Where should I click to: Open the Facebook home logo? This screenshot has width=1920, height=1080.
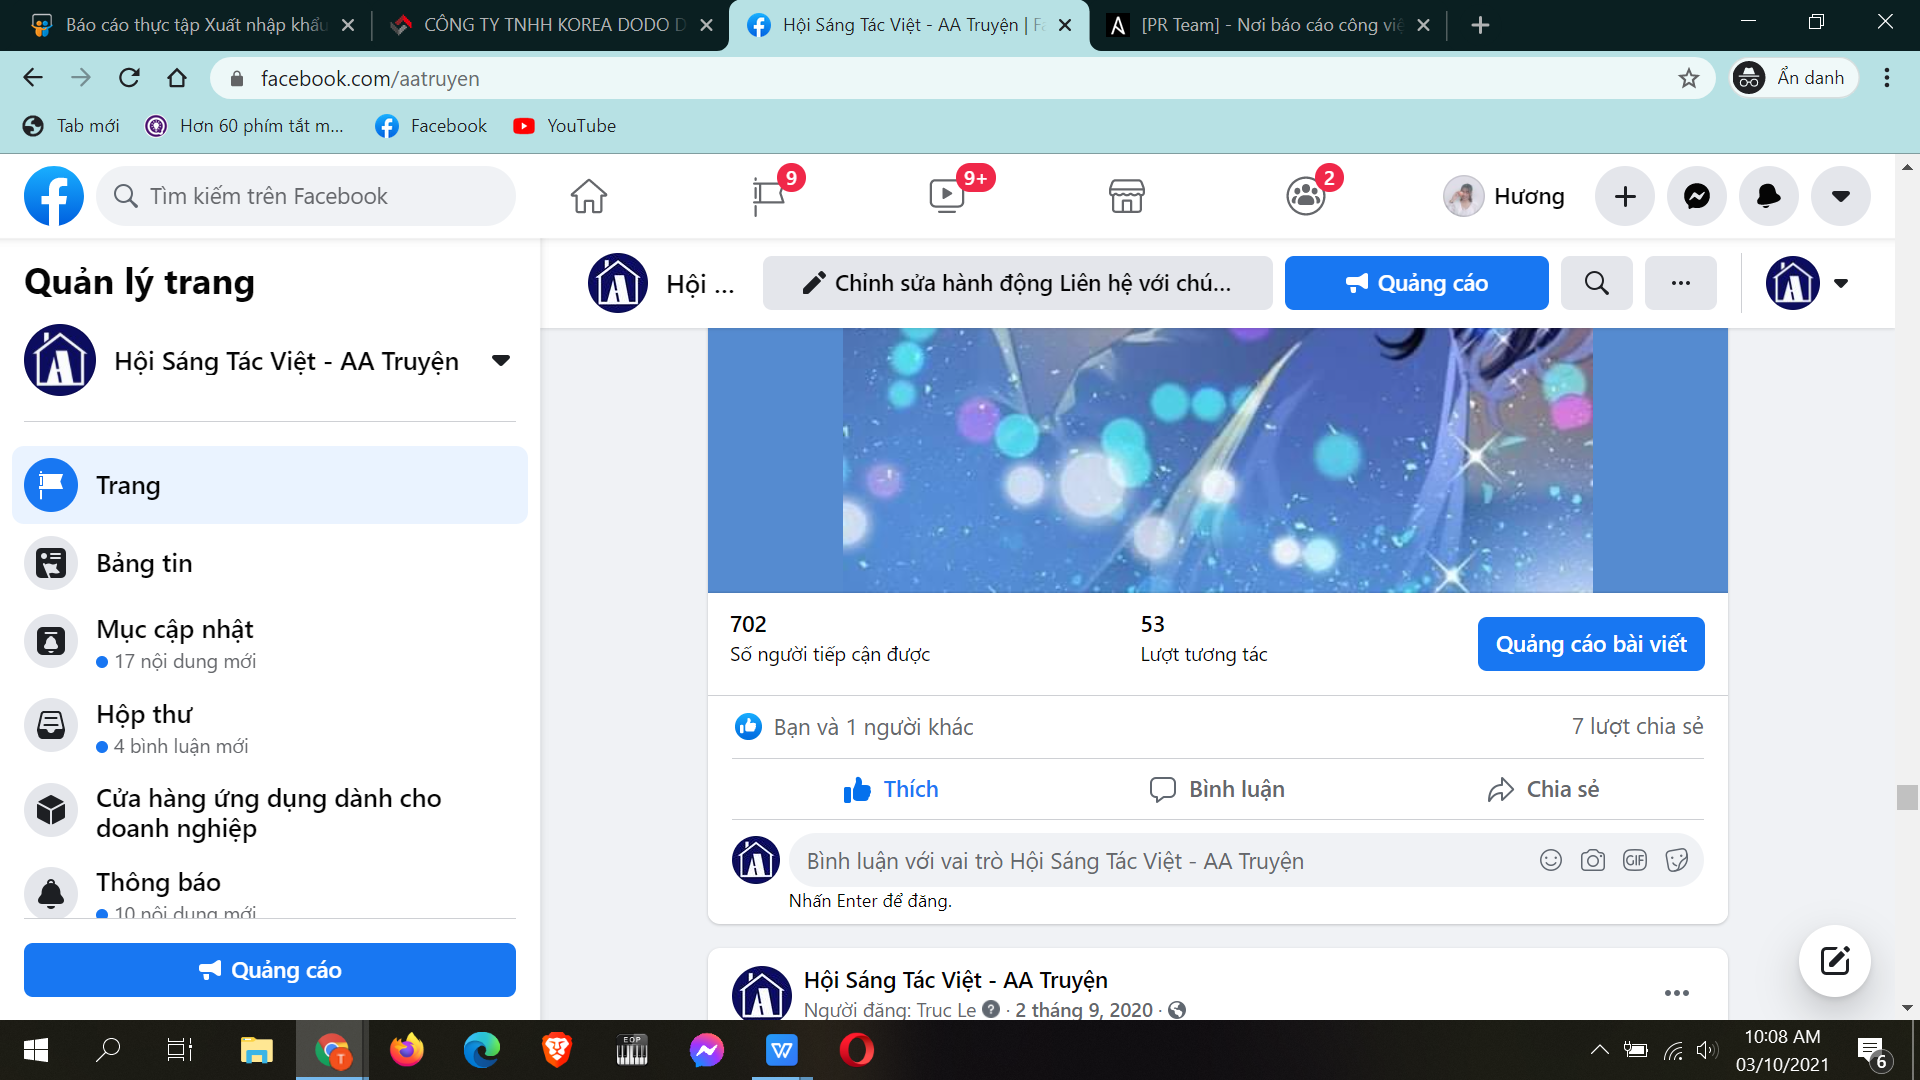[x=54, y=196]
